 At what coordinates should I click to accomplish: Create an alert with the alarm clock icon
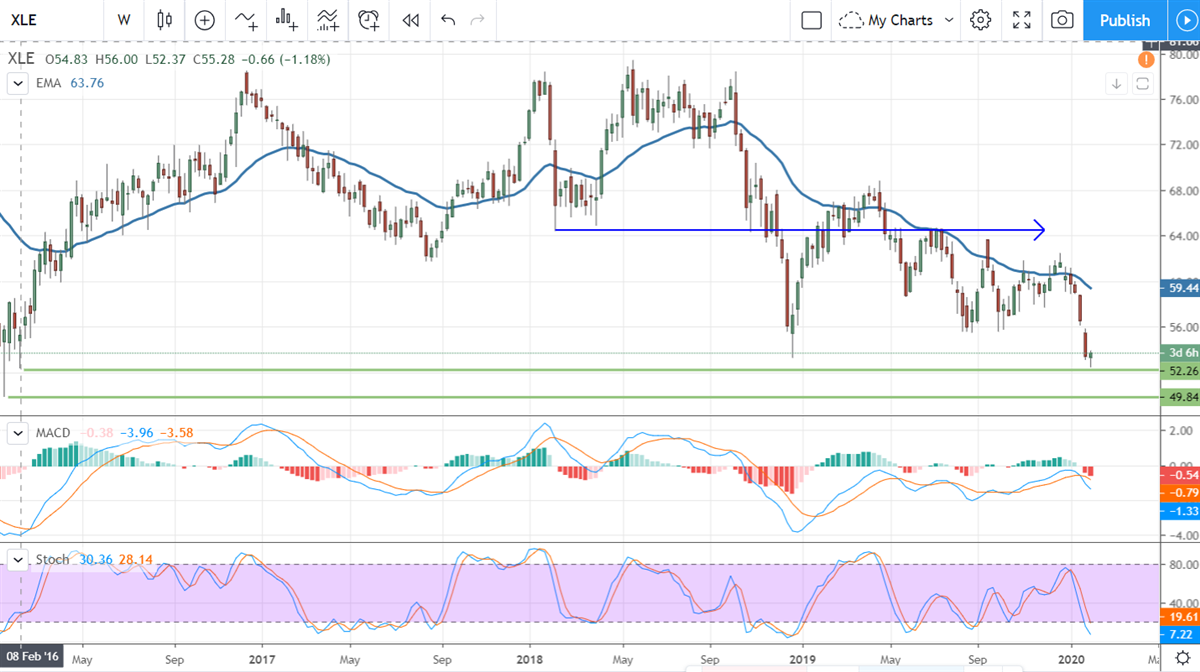pyautogui.click(x=369, y=20)
